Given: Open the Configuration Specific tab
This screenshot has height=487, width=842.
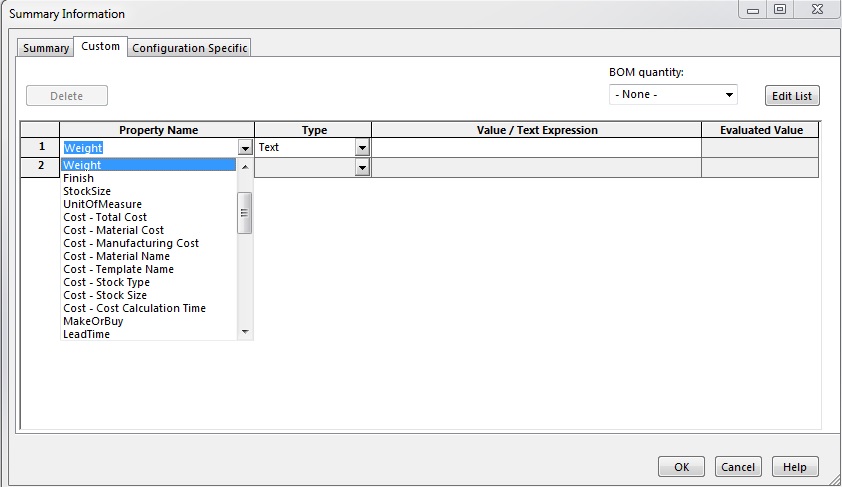Looking at the screenshot, I should [190, 48].
